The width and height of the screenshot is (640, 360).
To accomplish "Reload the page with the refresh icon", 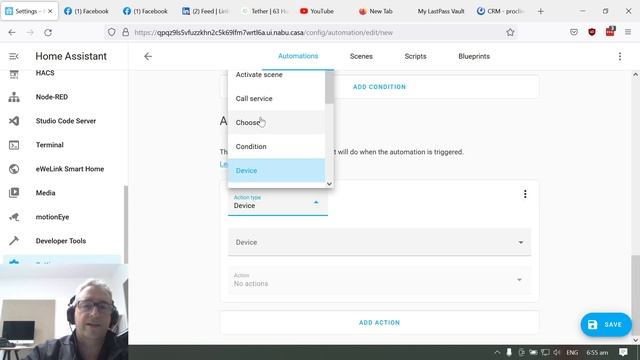I will 48,32.
